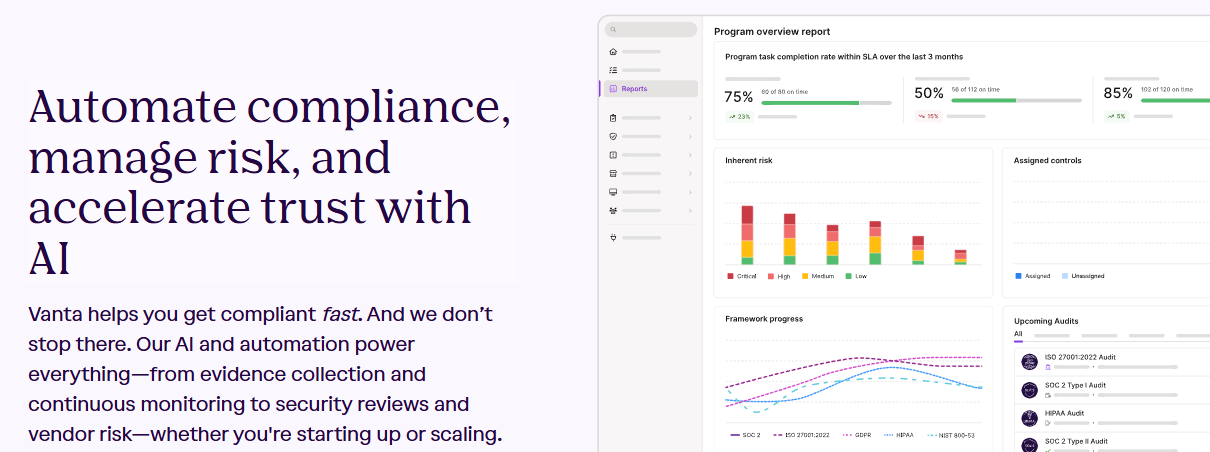Select the Reports sidebar item
1210x452 pixels.
point(649,89)
